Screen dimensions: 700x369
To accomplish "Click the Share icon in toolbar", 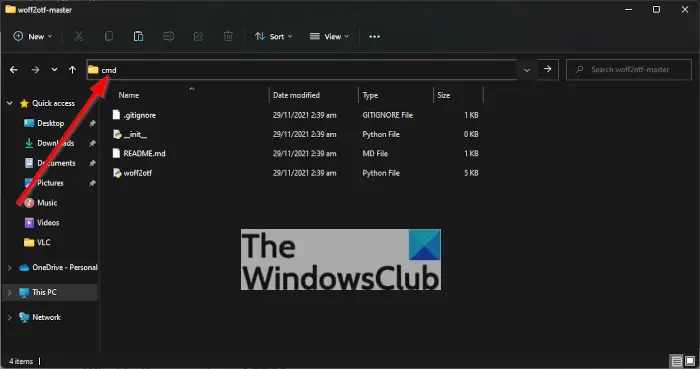I will (x=198, y=37).
